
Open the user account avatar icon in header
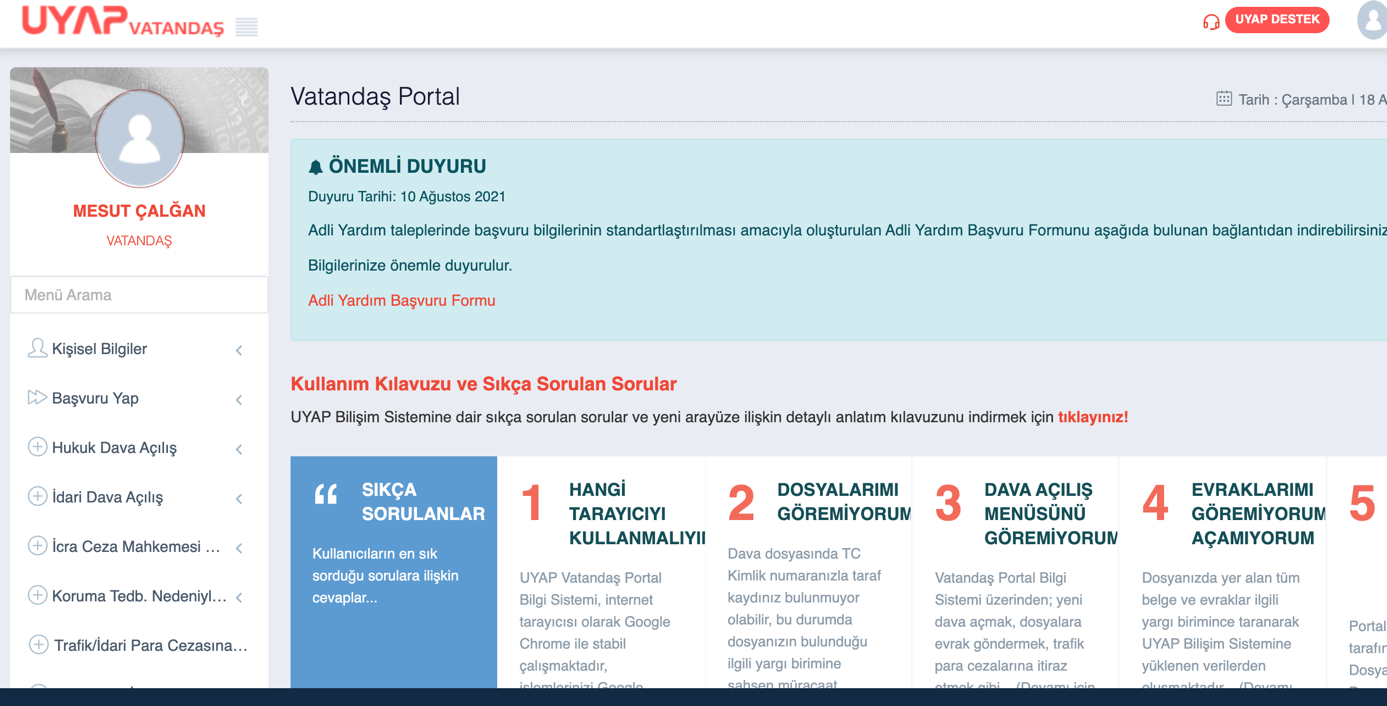click(1372, 20)
